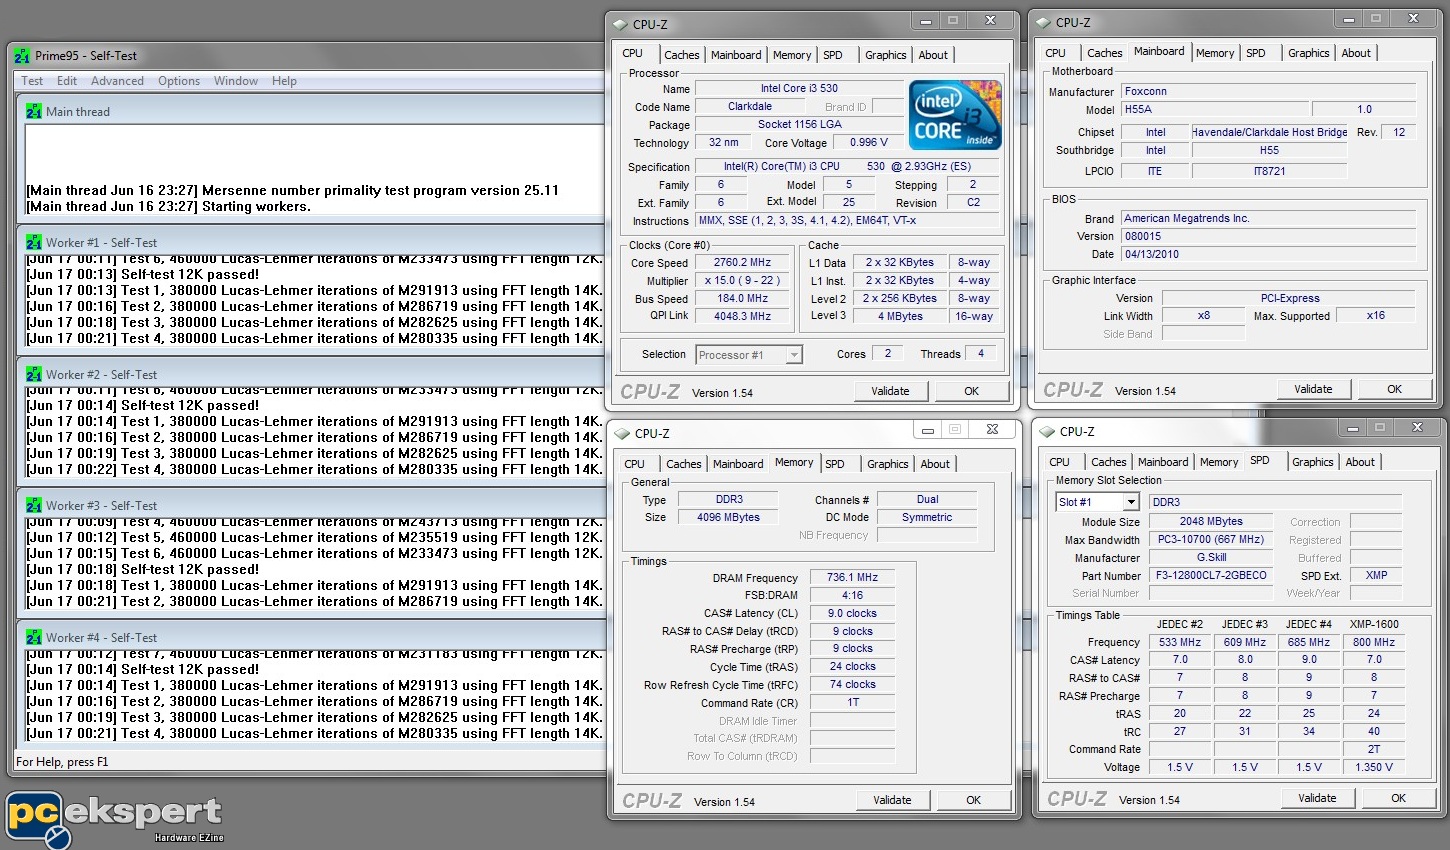Open the Advanced menu in Prime95
Viewport: 1450px width, 850px height.
pos(117,81)
